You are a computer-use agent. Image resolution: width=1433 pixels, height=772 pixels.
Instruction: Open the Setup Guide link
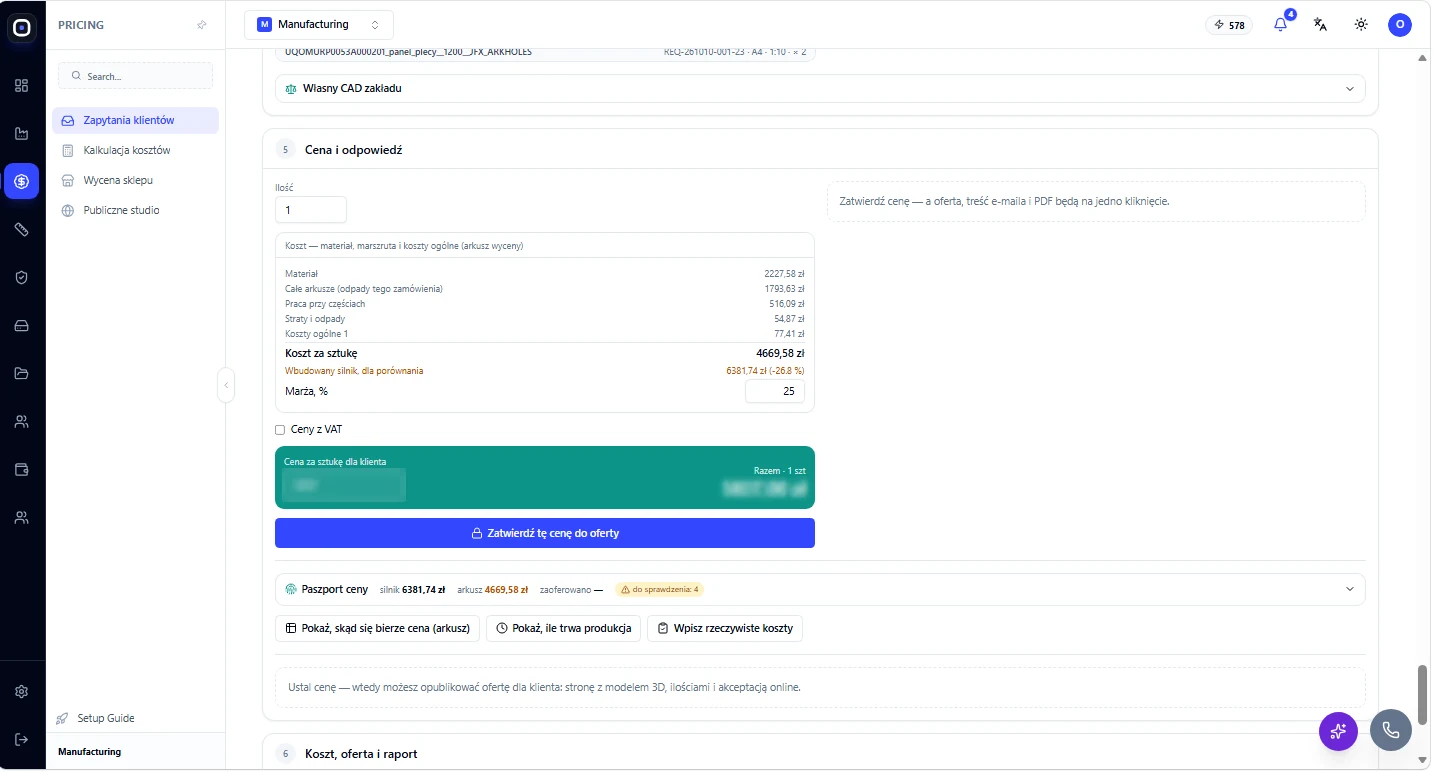[96, 718]
